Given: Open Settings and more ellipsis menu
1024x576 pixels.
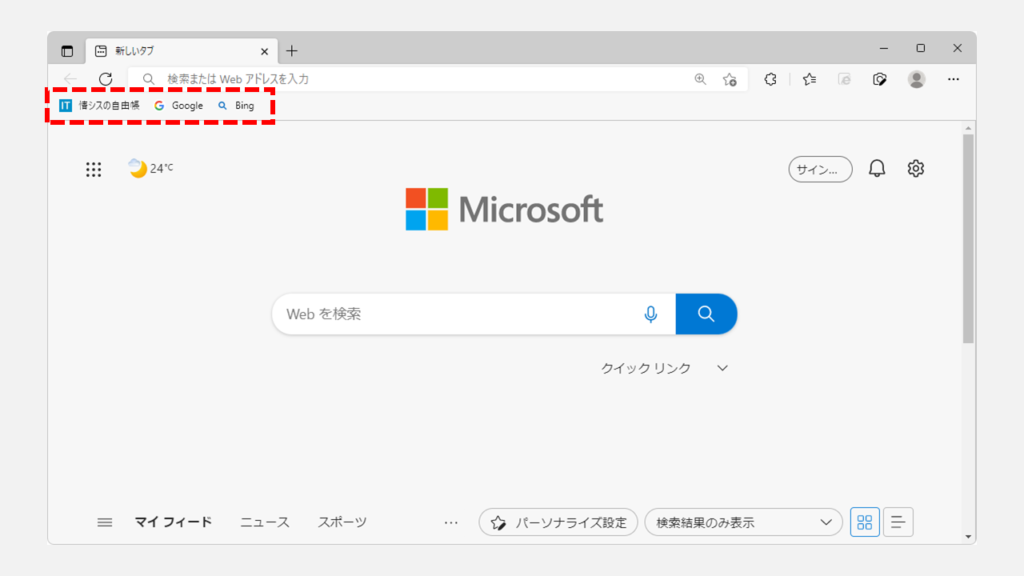Looking at the screenshot, I should (x=953, y=79).
